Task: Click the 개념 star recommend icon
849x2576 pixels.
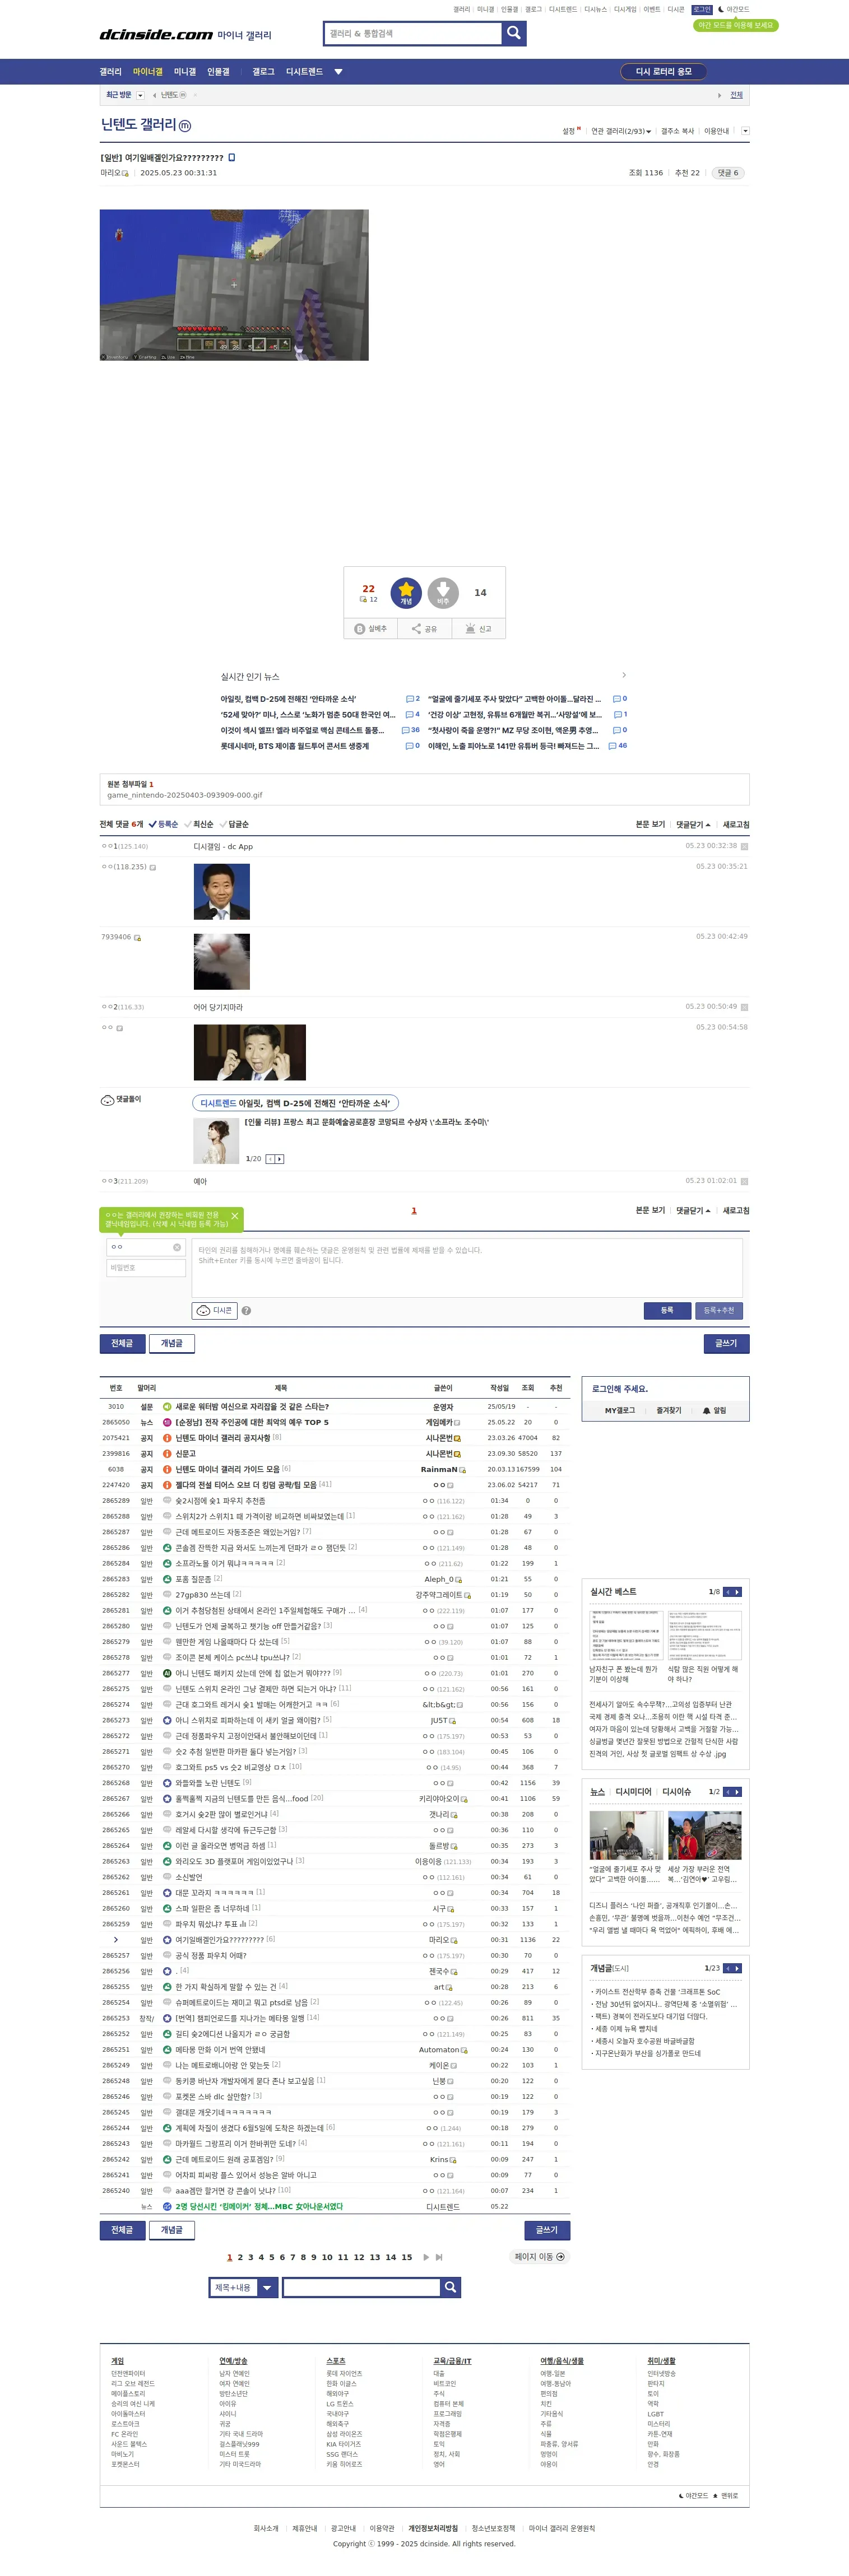Action: coord(406,593)
